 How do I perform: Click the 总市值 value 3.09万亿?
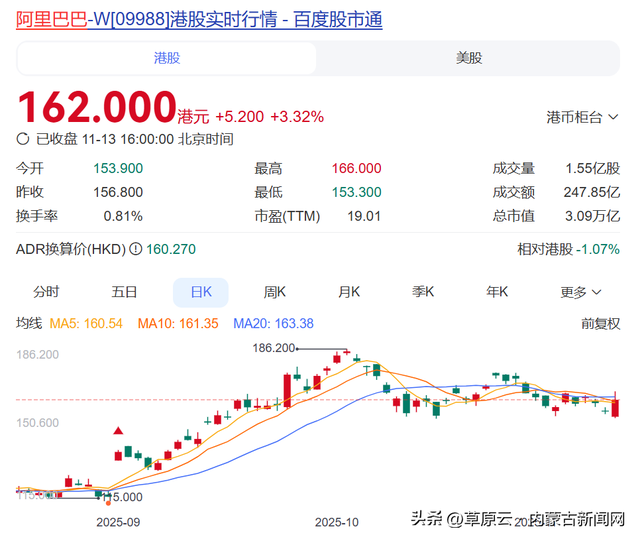click(592, 216)
